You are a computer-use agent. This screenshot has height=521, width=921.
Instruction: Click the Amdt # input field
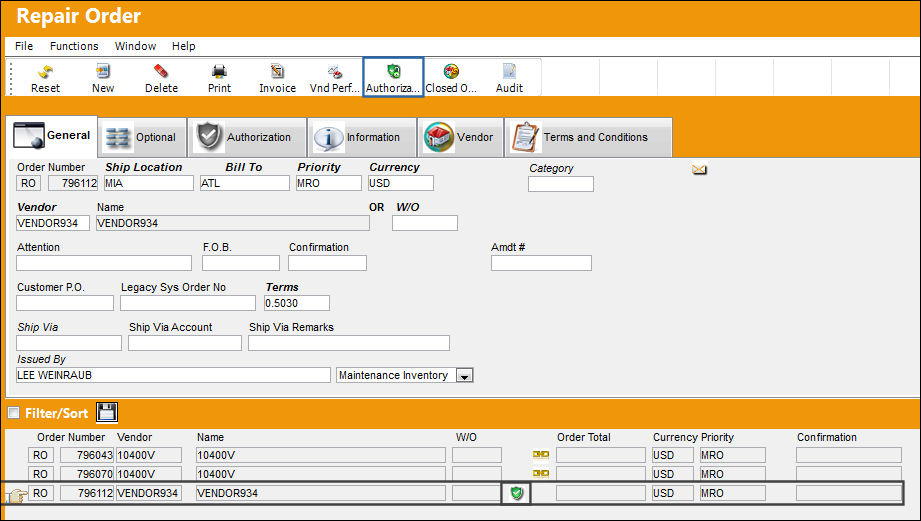pyautogui.click(x=541, y=263)
